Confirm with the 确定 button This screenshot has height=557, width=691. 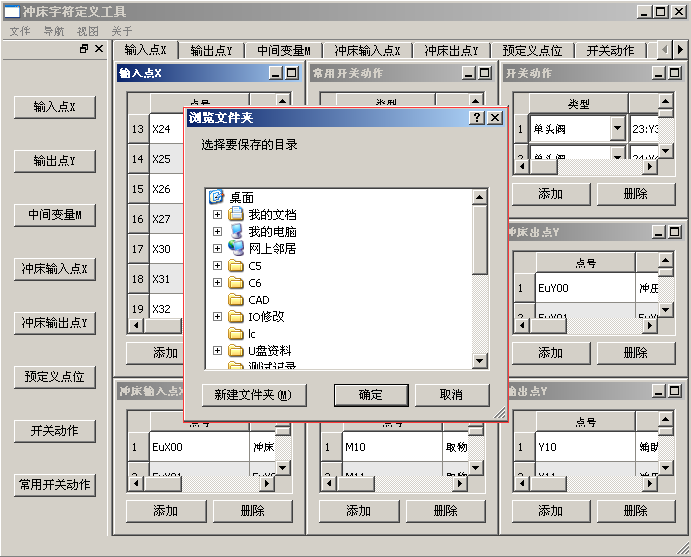pos(371,395)
